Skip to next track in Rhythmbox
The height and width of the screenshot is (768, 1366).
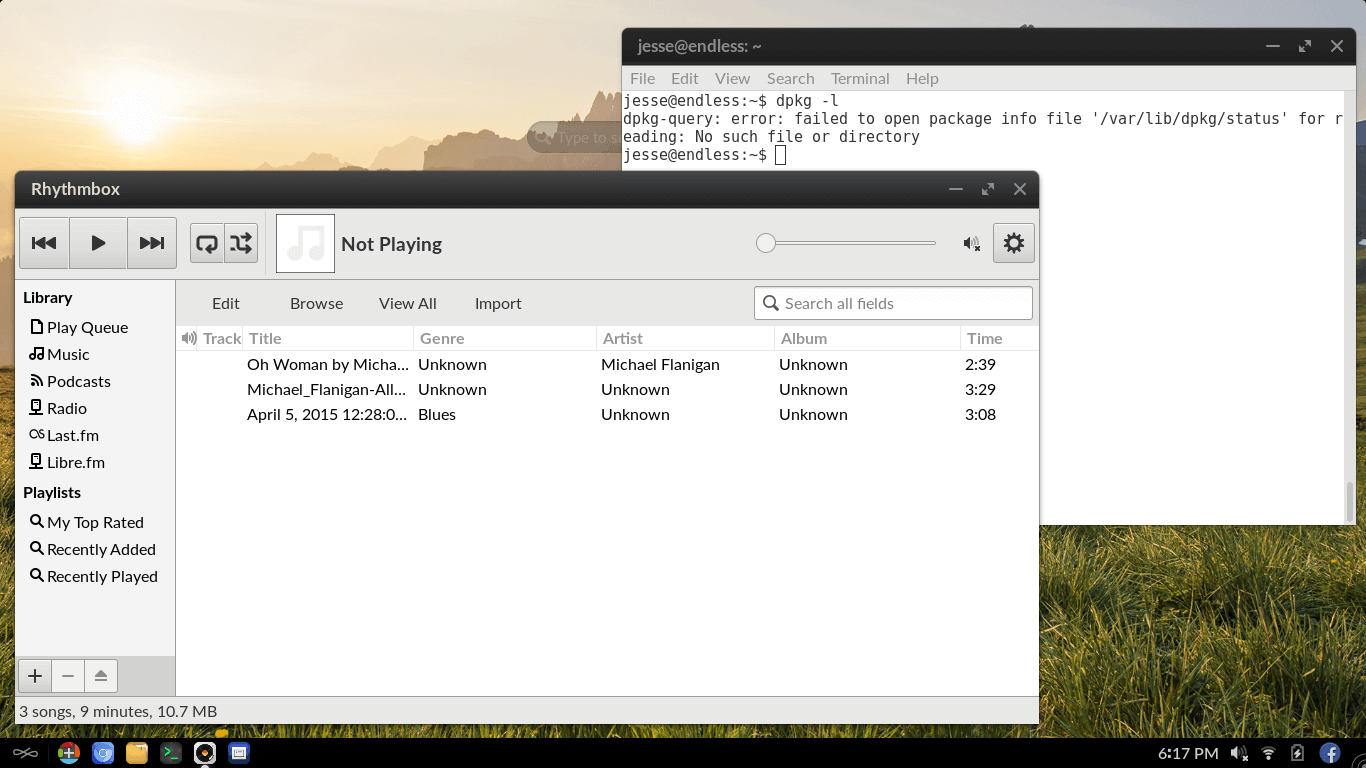(152, 243)
